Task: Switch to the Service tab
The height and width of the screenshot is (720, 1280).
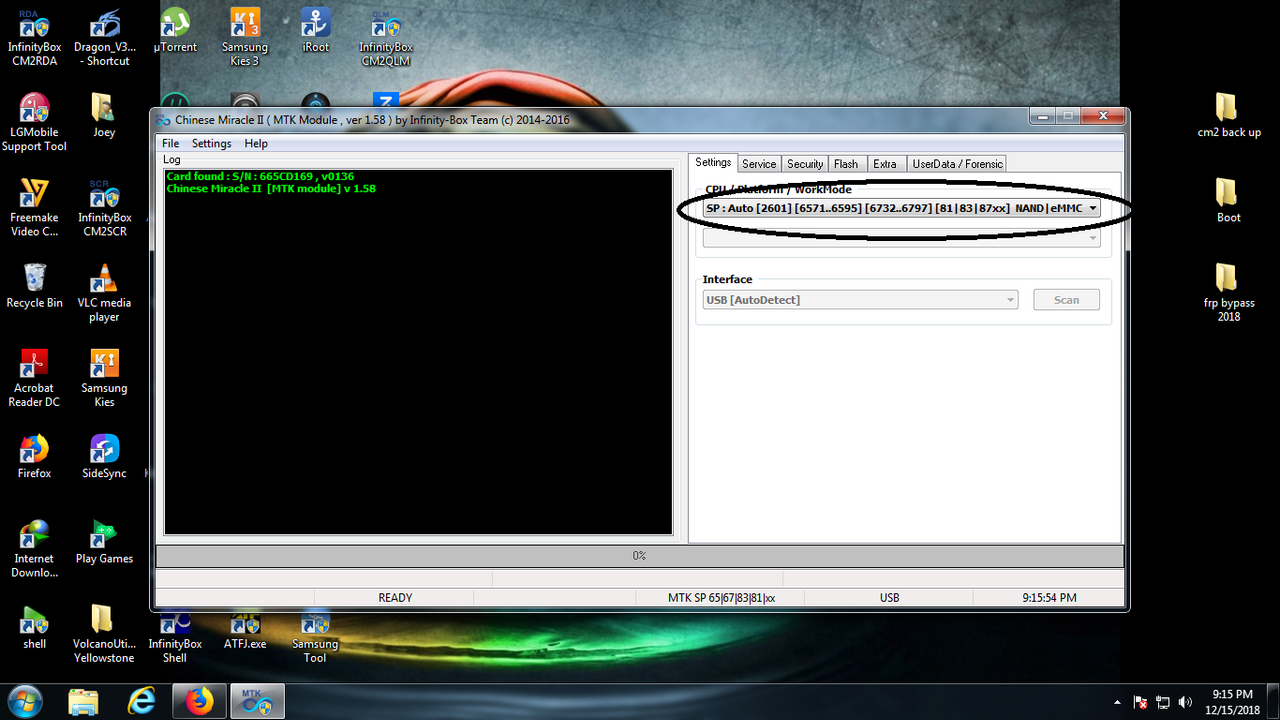Action: 759,163
